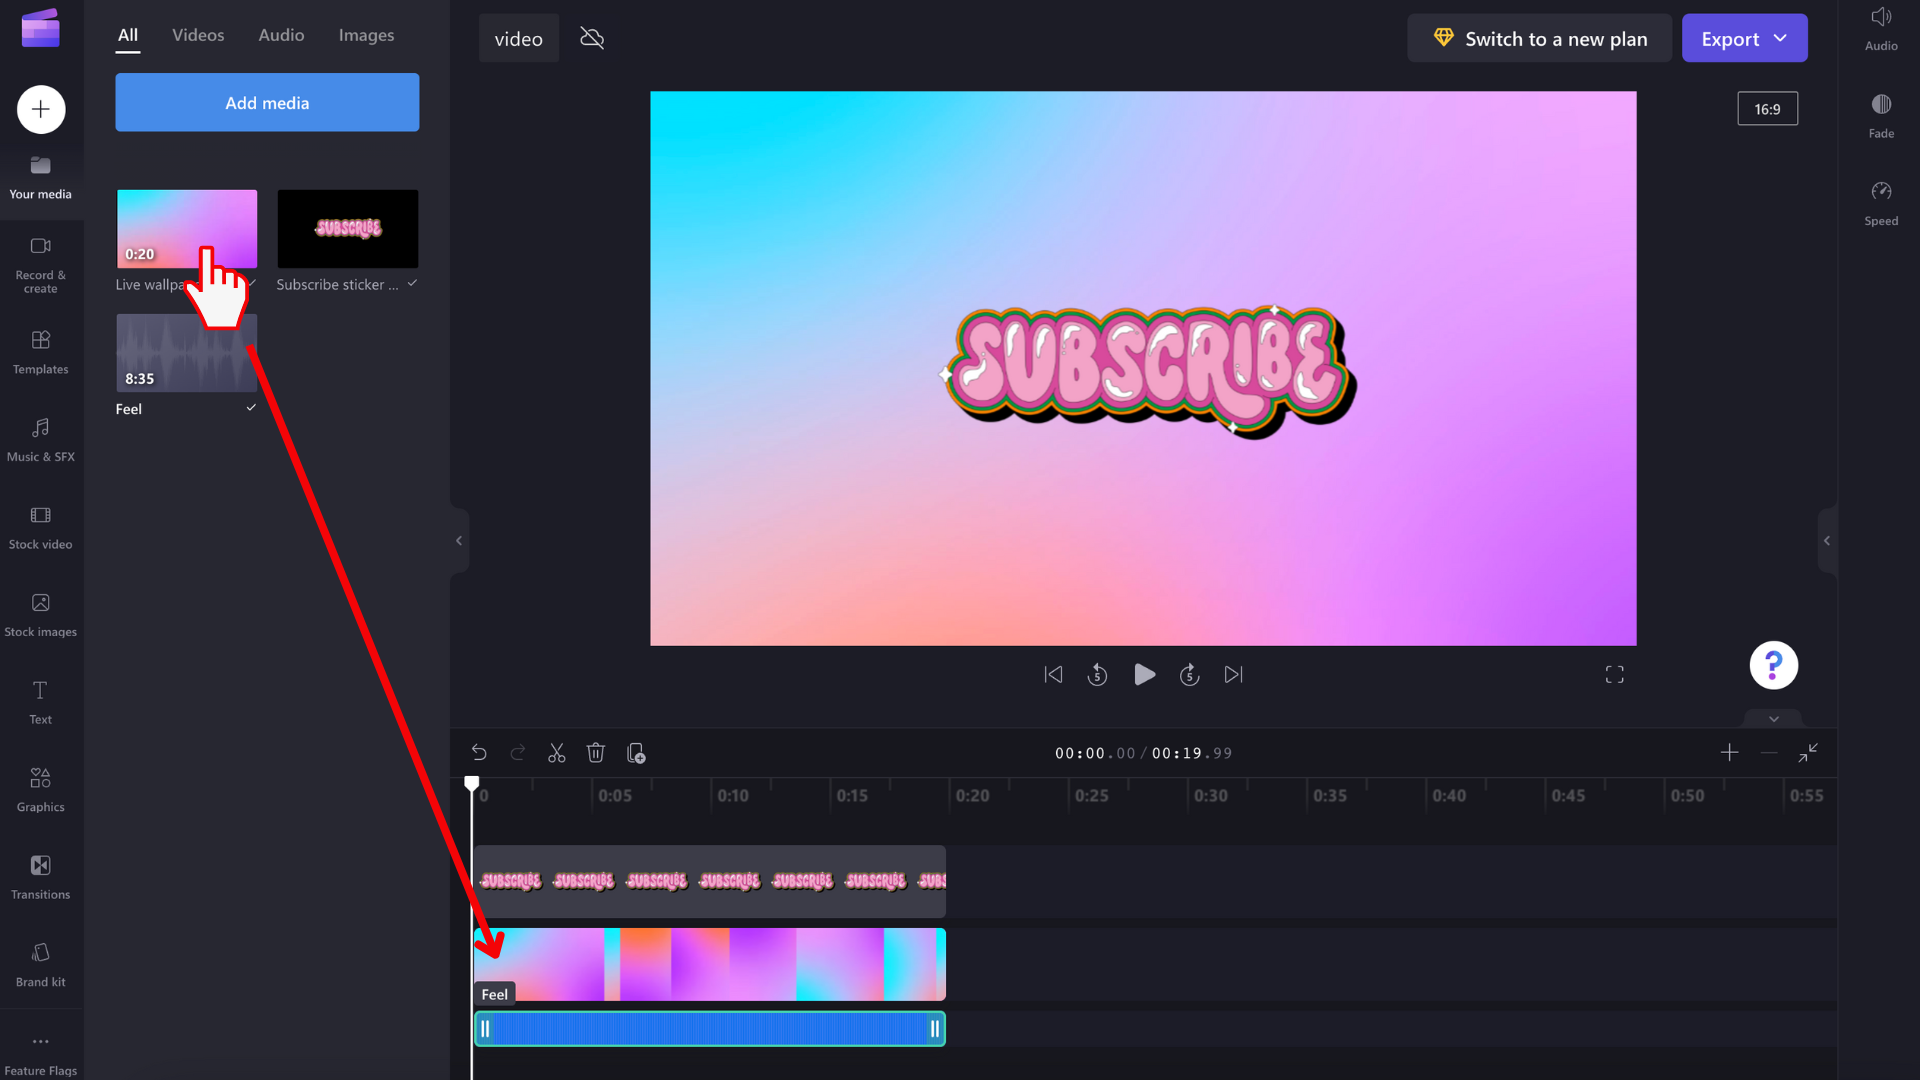The image size is (1920, 1080).
Task: Select the Music & SFX tool
Action: click(40, 439)
